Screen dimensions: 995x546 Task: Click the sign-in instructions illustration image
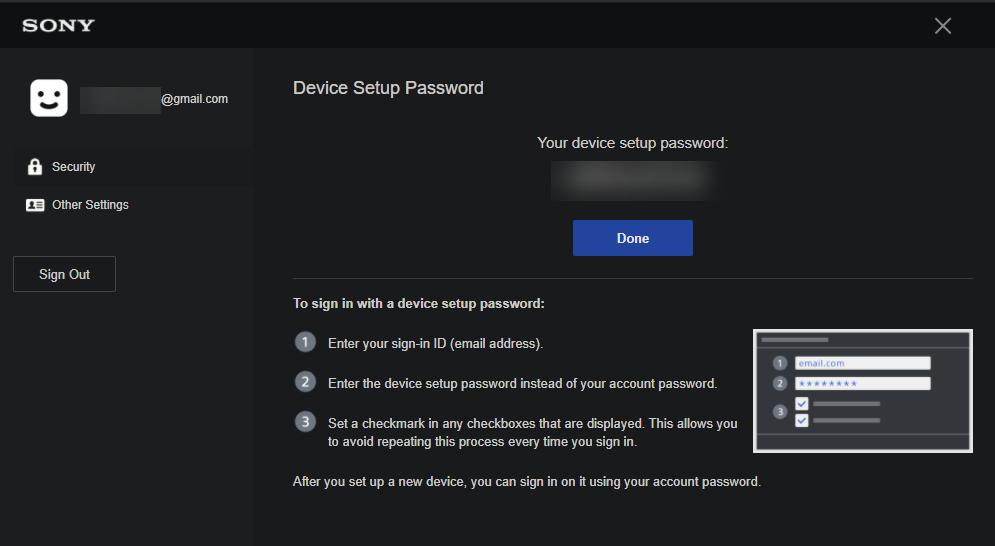(862, 391)
